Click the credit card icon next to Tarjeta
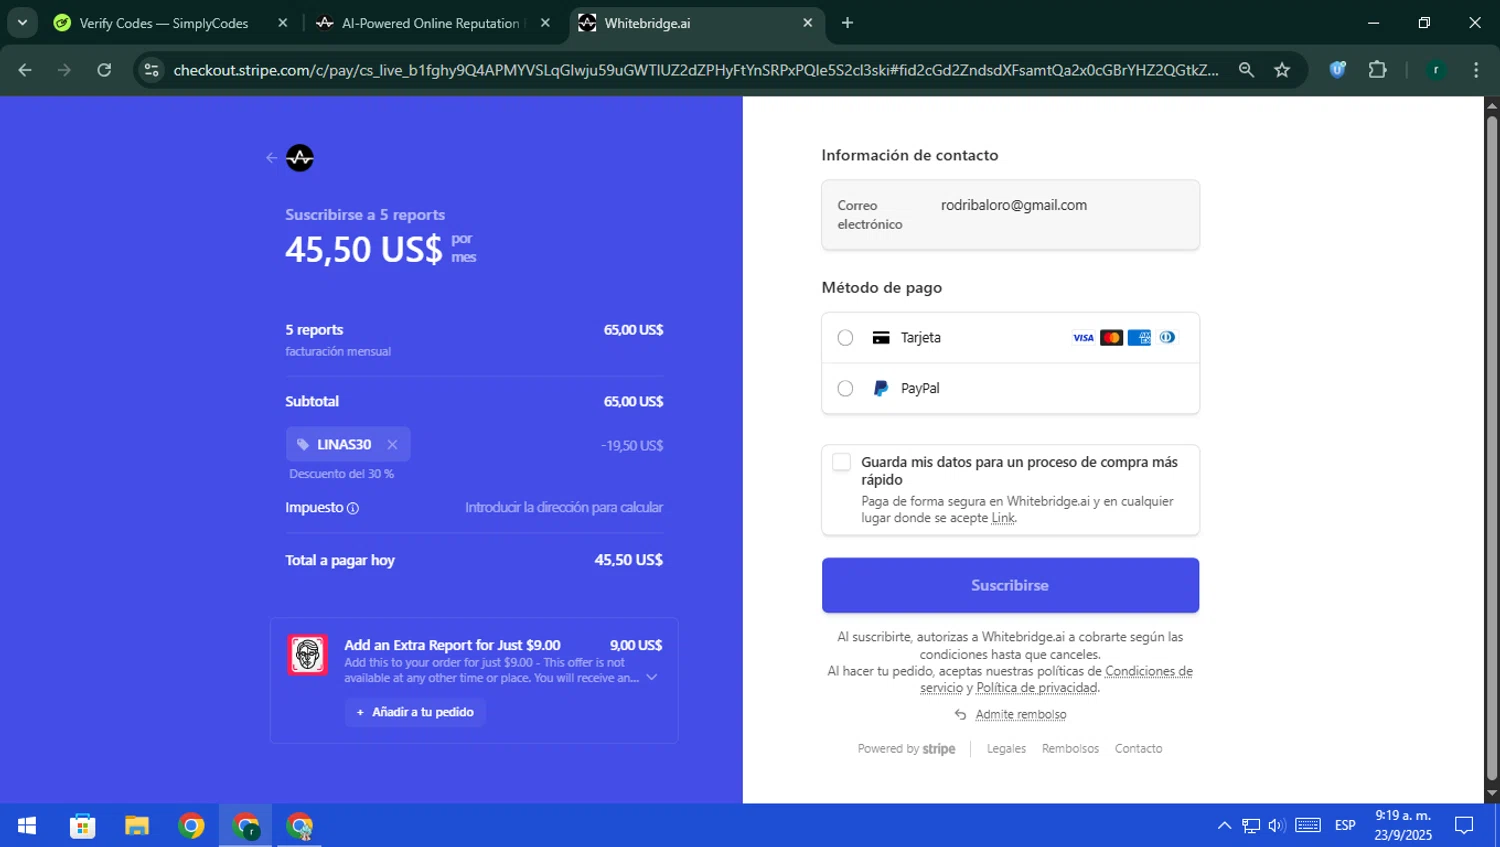1500x847 pixels. 880,338
